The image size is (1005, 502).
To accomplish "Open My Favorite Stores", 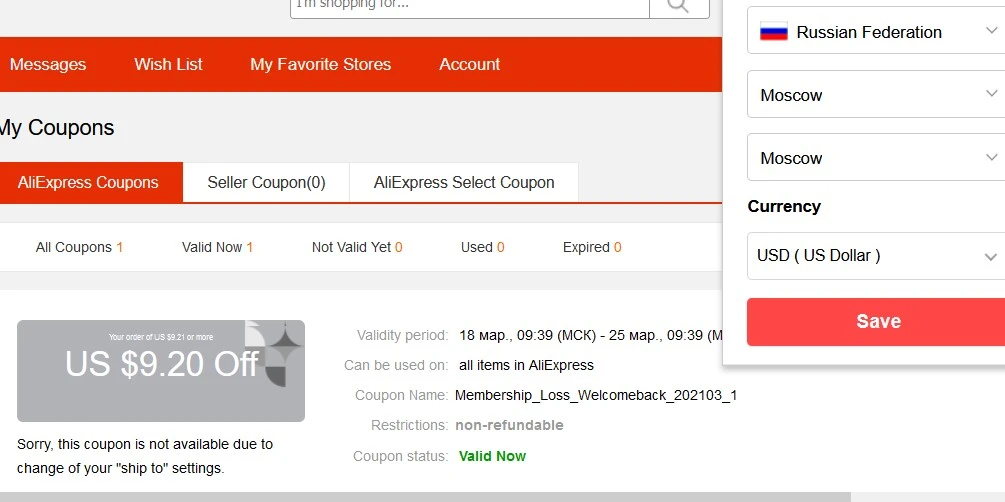I will pyautogui.click(x=320, y=64).
